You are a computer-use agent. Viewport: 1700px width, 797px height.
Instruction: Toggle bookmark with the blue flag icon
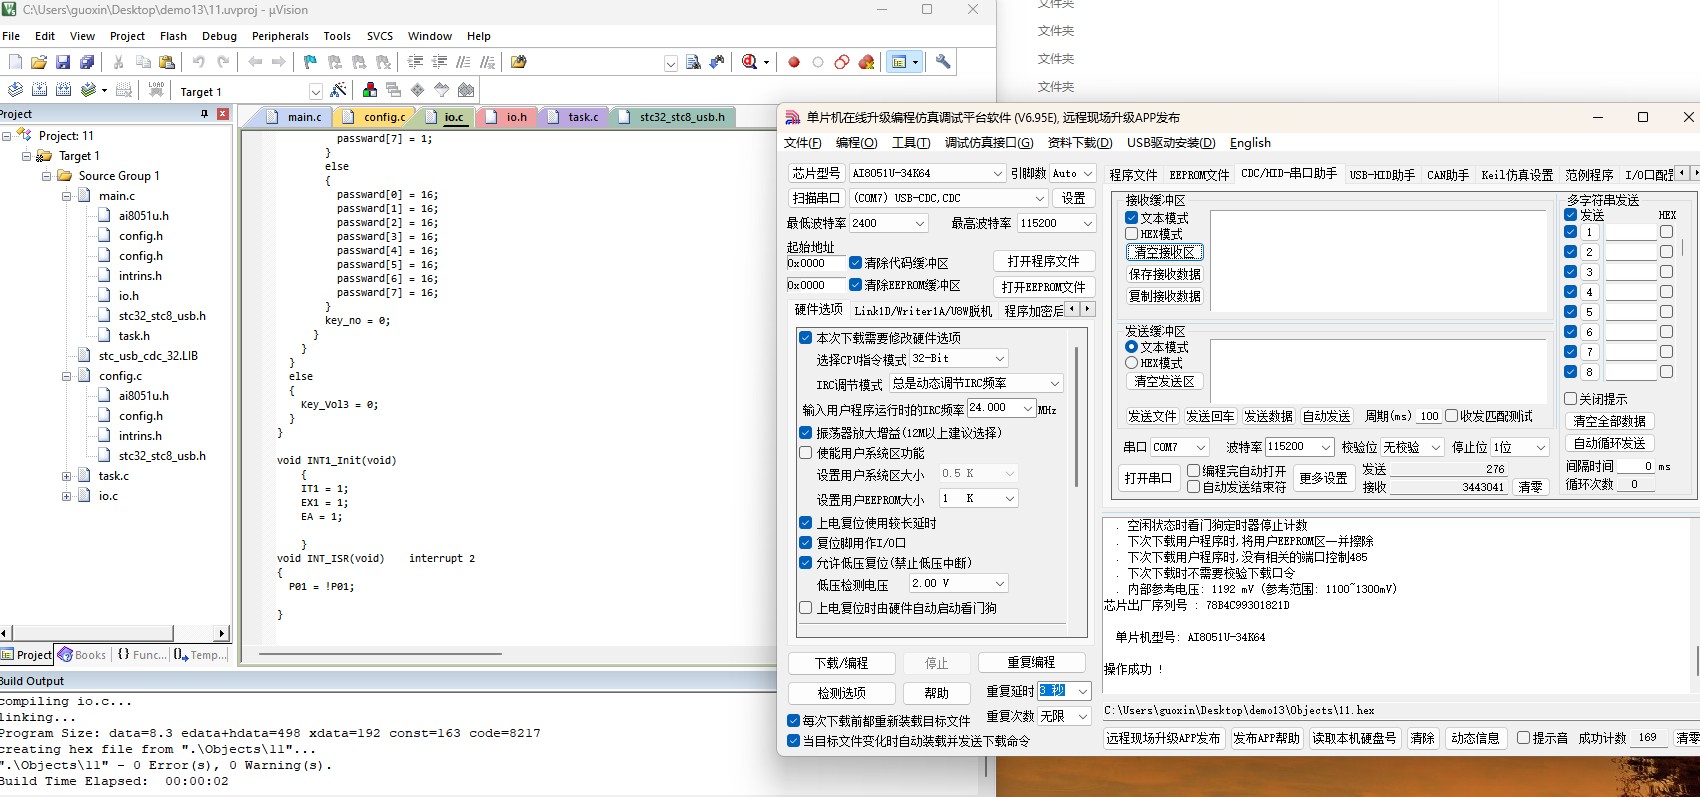[x=310, y=62]
